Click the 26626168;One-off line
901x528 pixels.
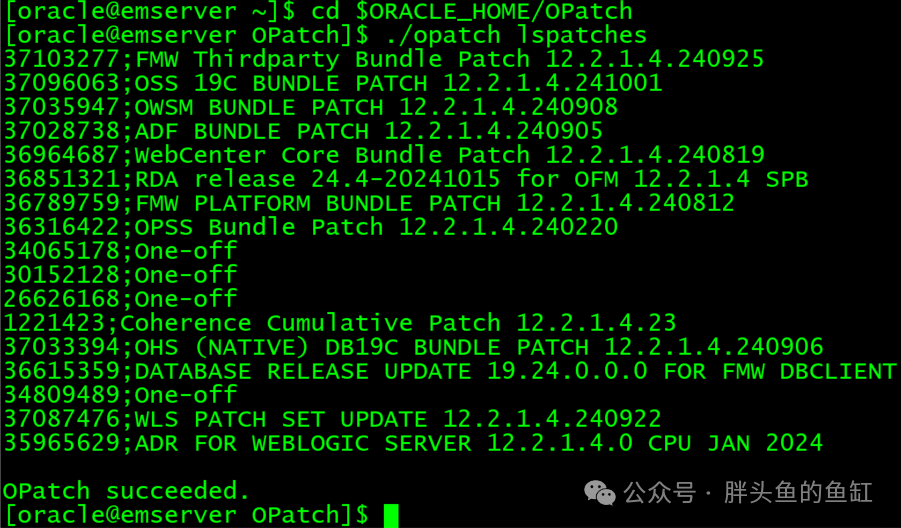pyautogui.click(x=120, y=299)
